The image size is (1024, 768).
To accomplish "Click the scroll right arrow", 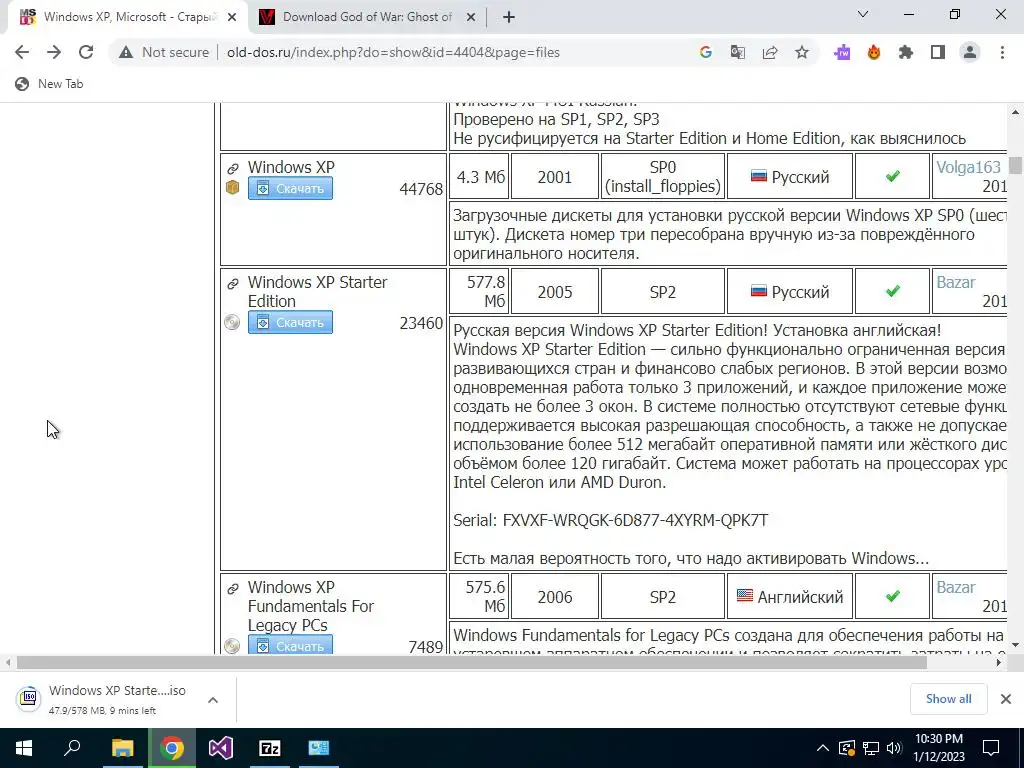I will click(999, 662).
